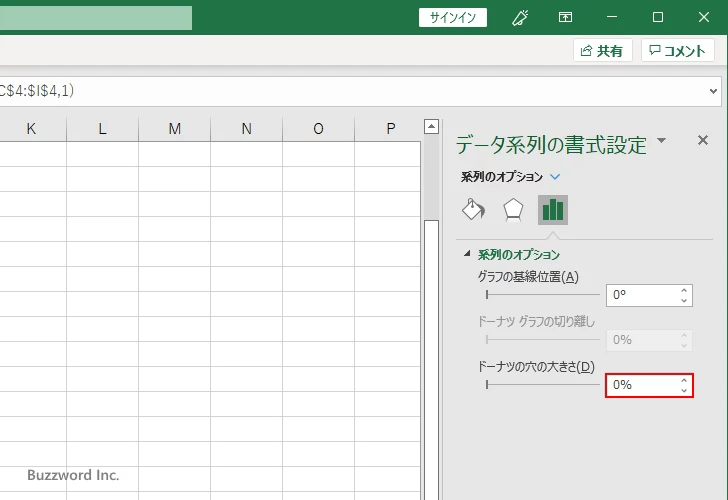
Task: Select the Fill & Line paint bucket tab
Action: [474, 210]
